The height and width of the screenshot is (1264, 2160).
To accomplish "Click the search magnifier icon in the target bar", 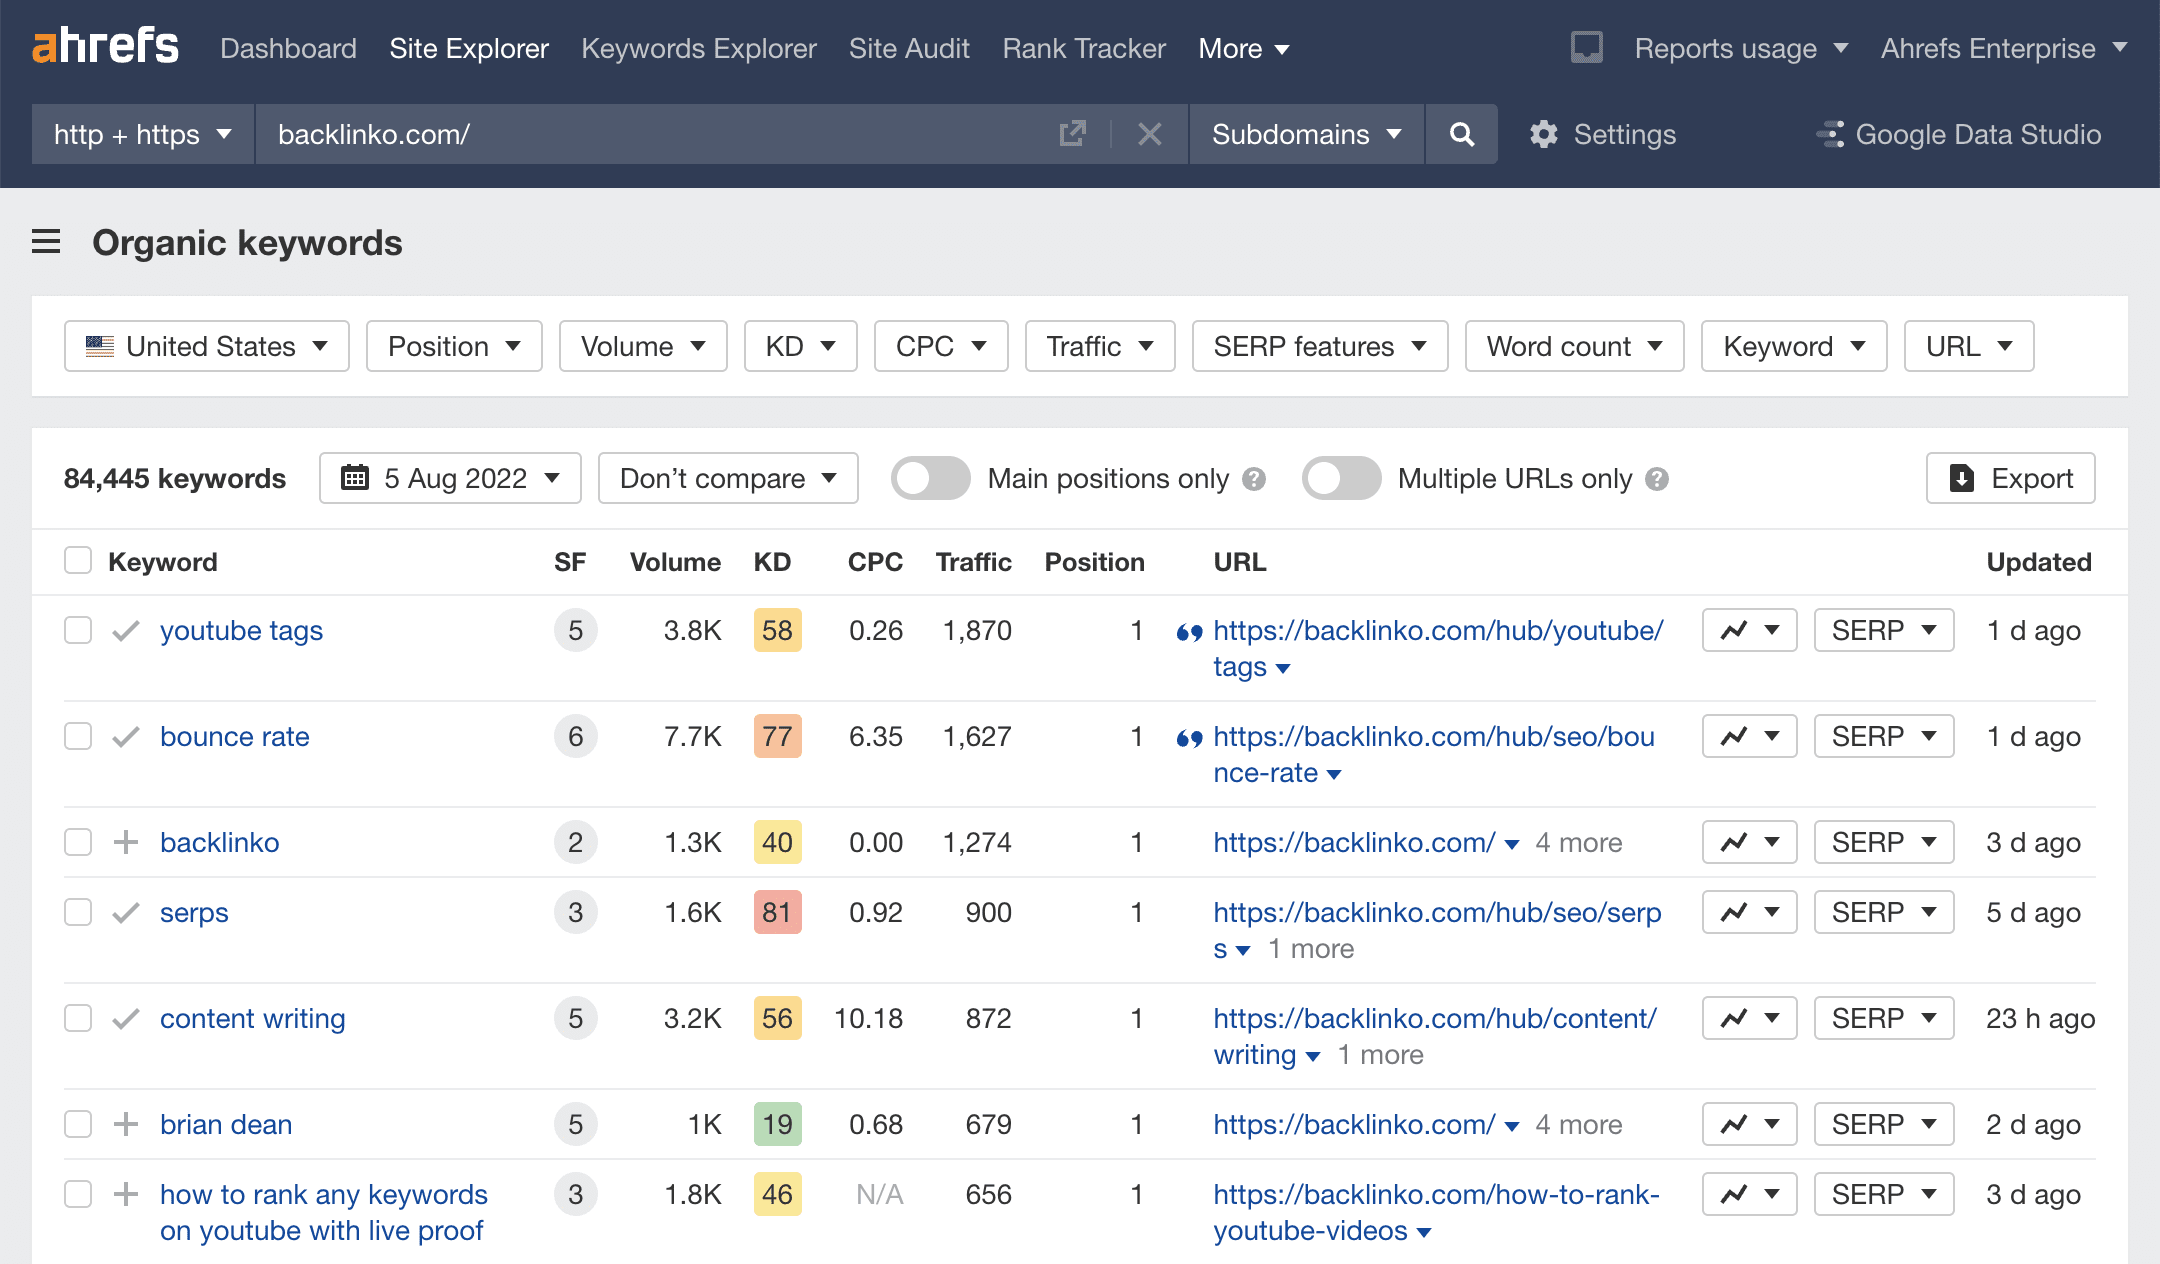I will tap(1461, 134).
